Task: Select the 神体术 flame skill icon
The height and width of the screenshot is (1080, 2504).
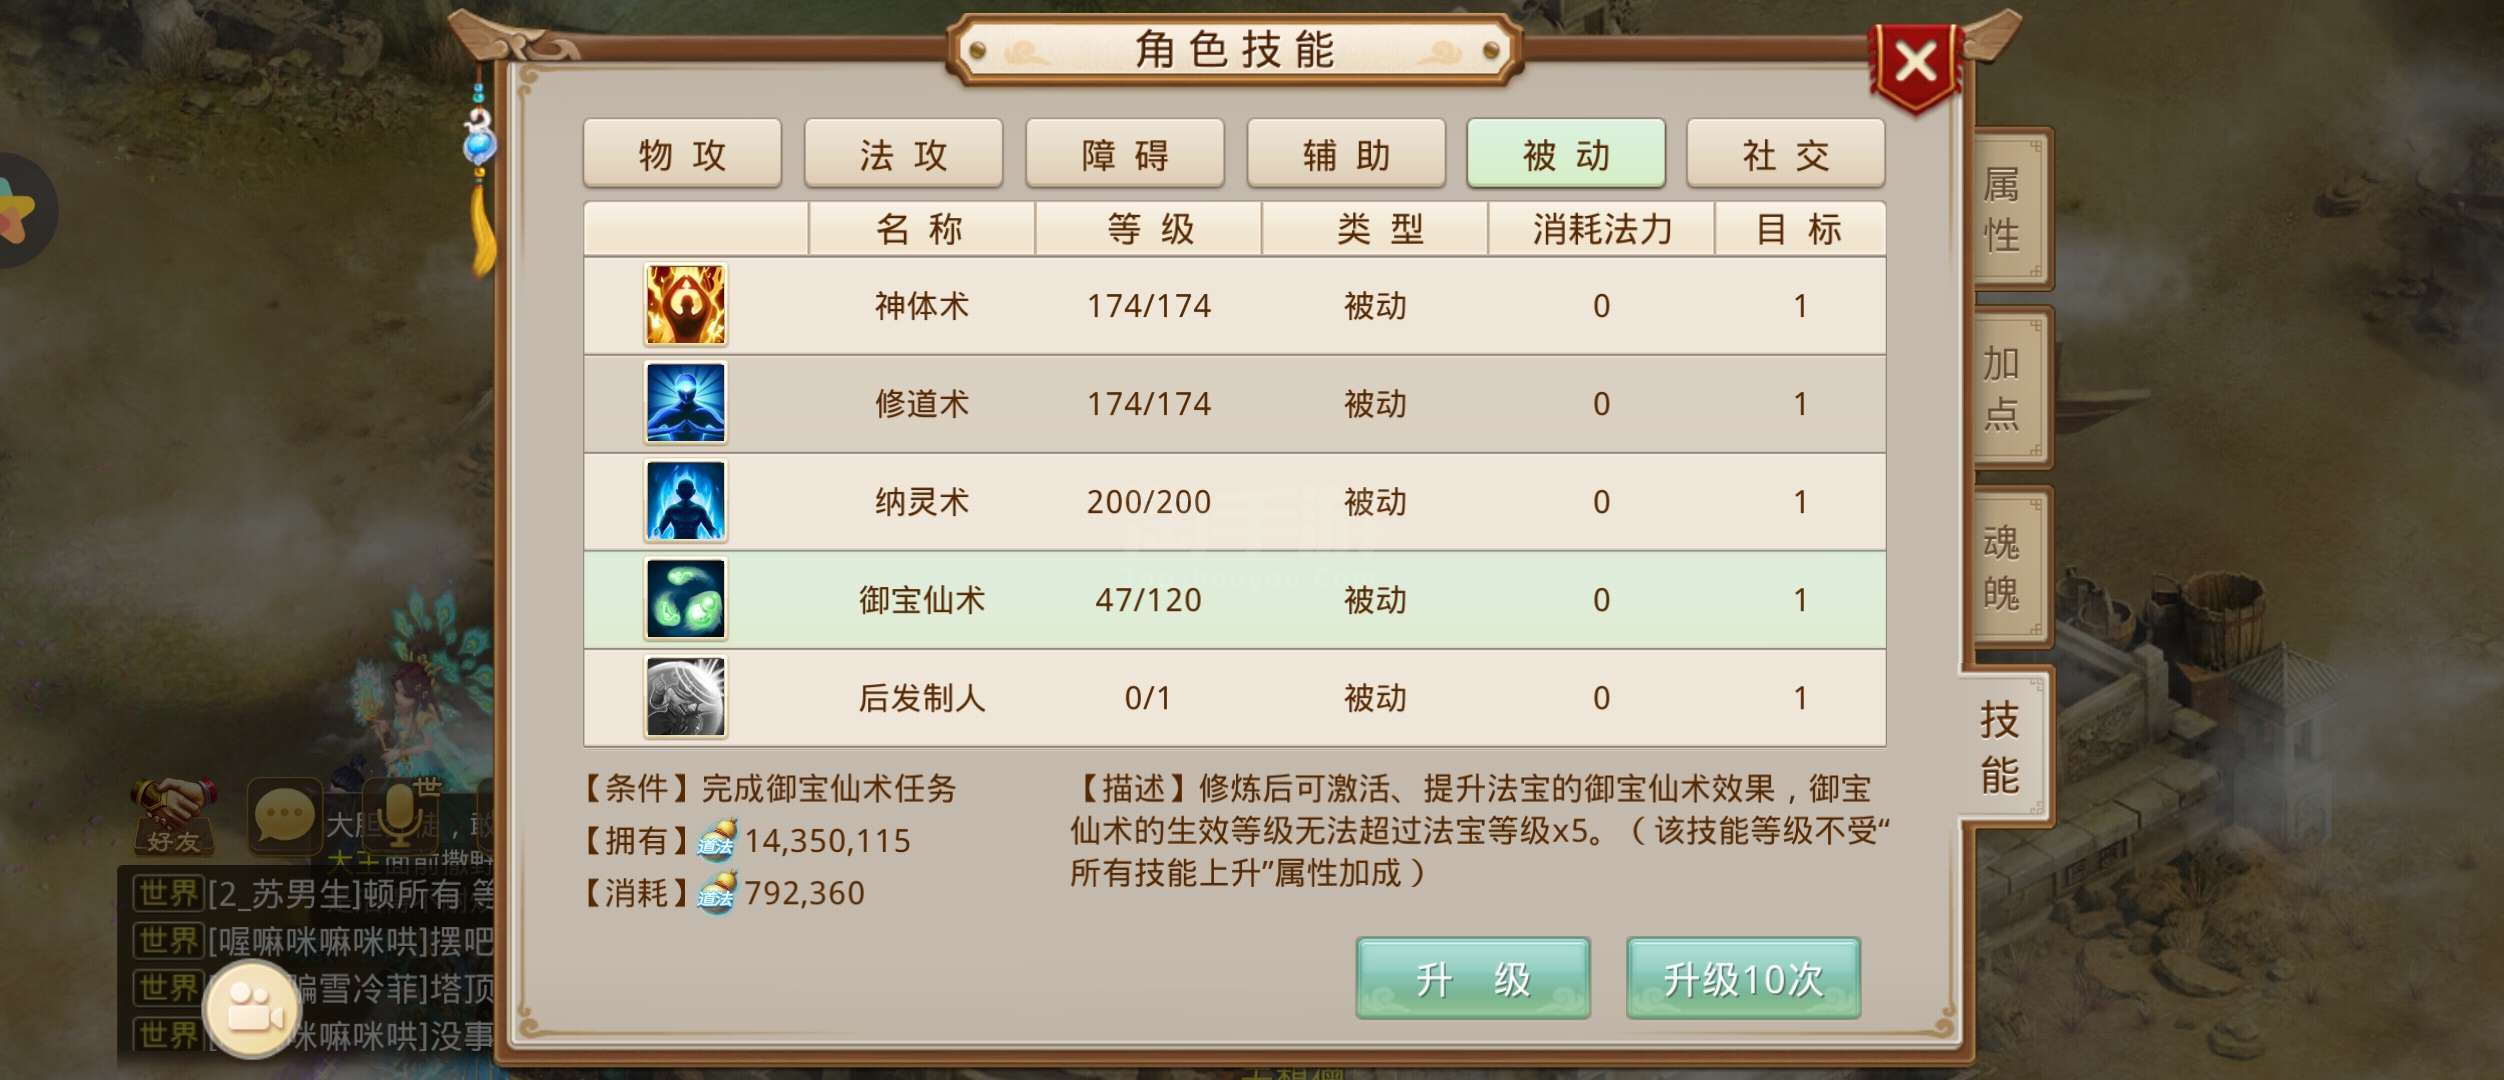Action: [685, 305]
